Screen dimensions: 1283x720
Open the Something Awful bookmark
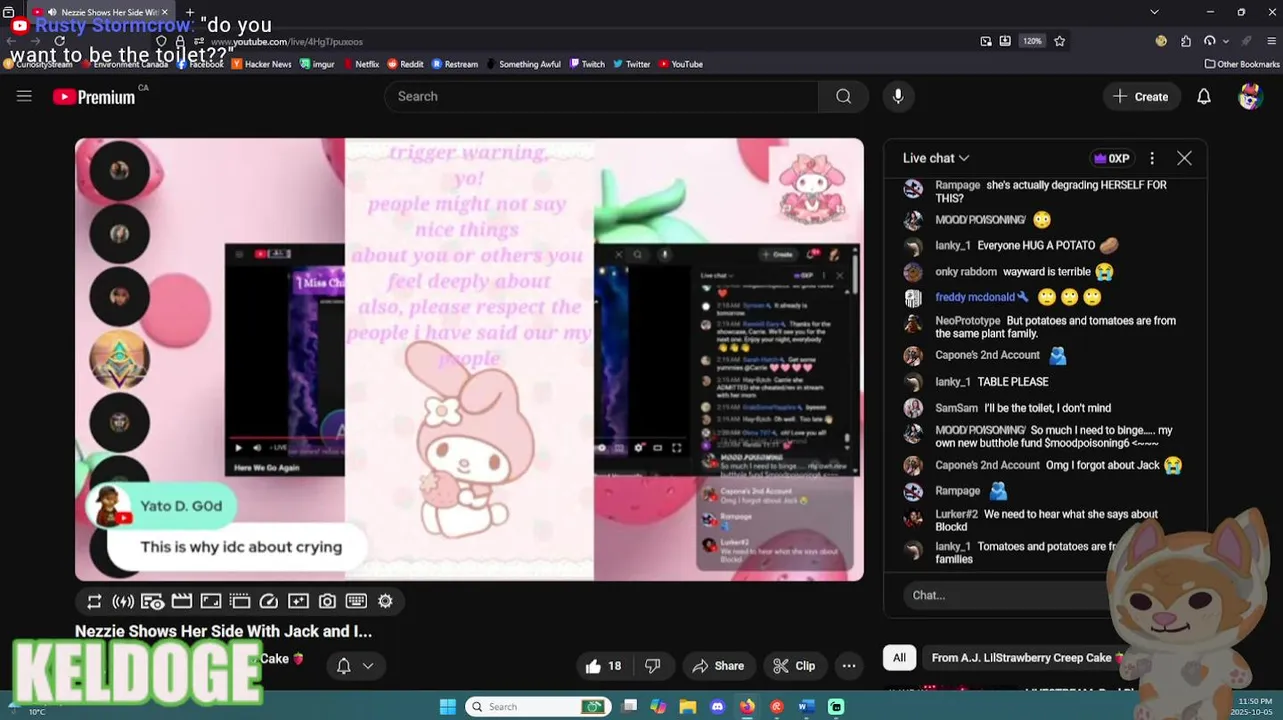click(523, 64)
